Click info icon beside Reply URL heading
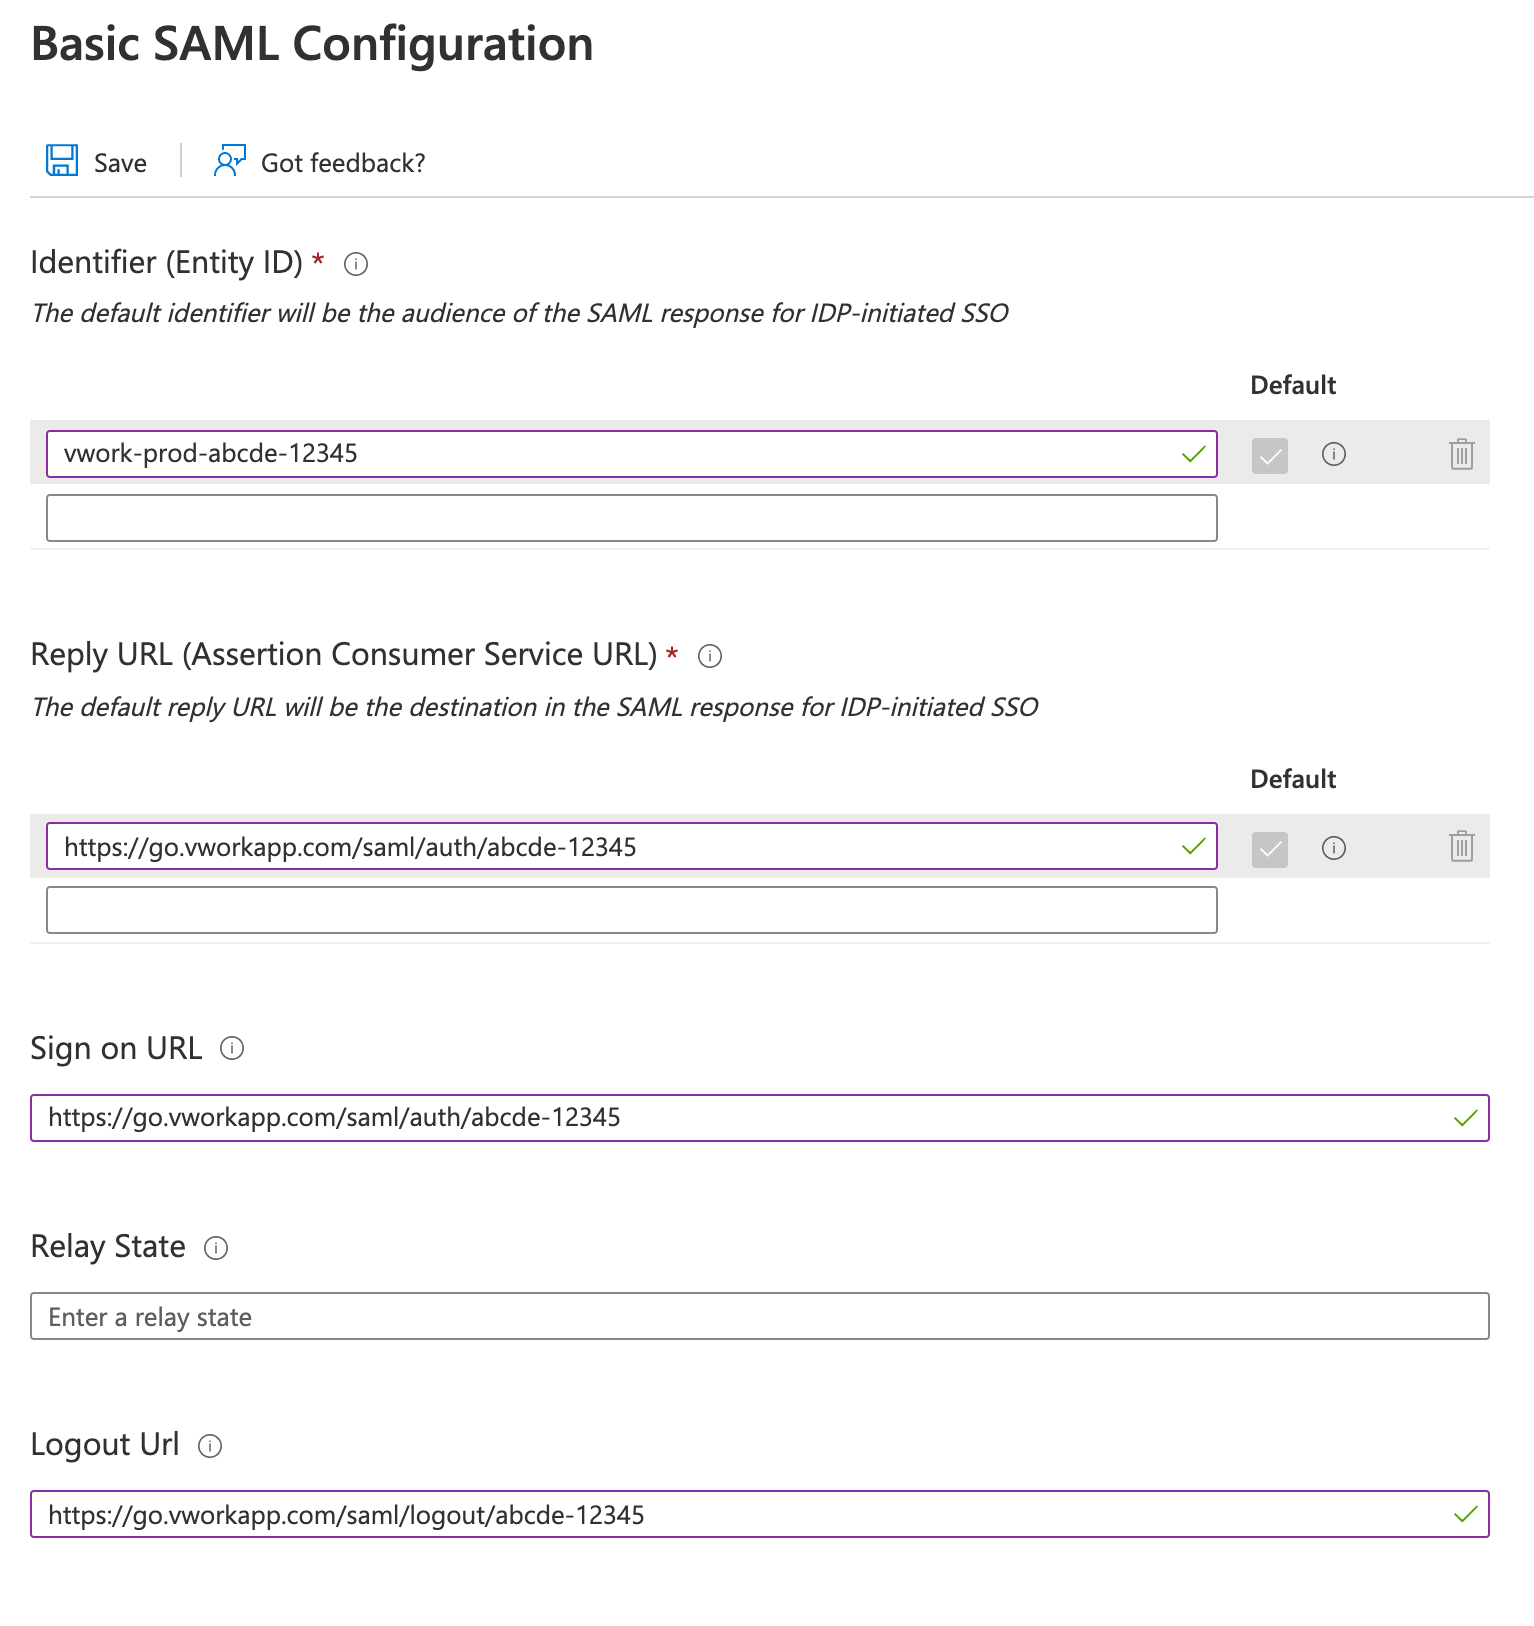This screenshot has width=1534, height=1626. (710, 656)
